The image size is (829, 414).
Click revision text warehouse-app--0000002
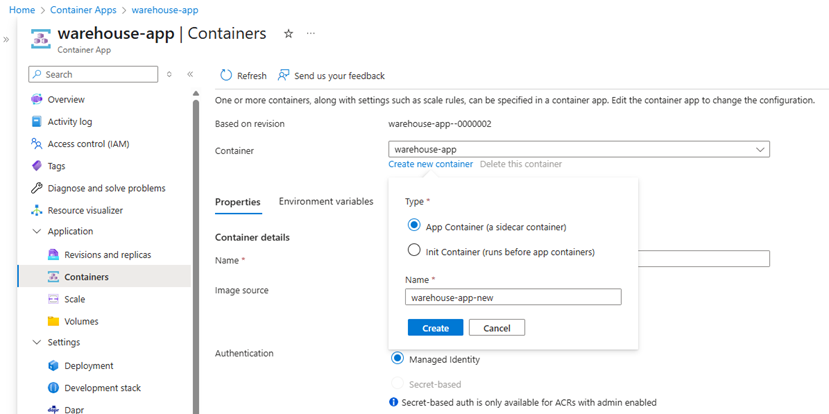pos(440,124)
